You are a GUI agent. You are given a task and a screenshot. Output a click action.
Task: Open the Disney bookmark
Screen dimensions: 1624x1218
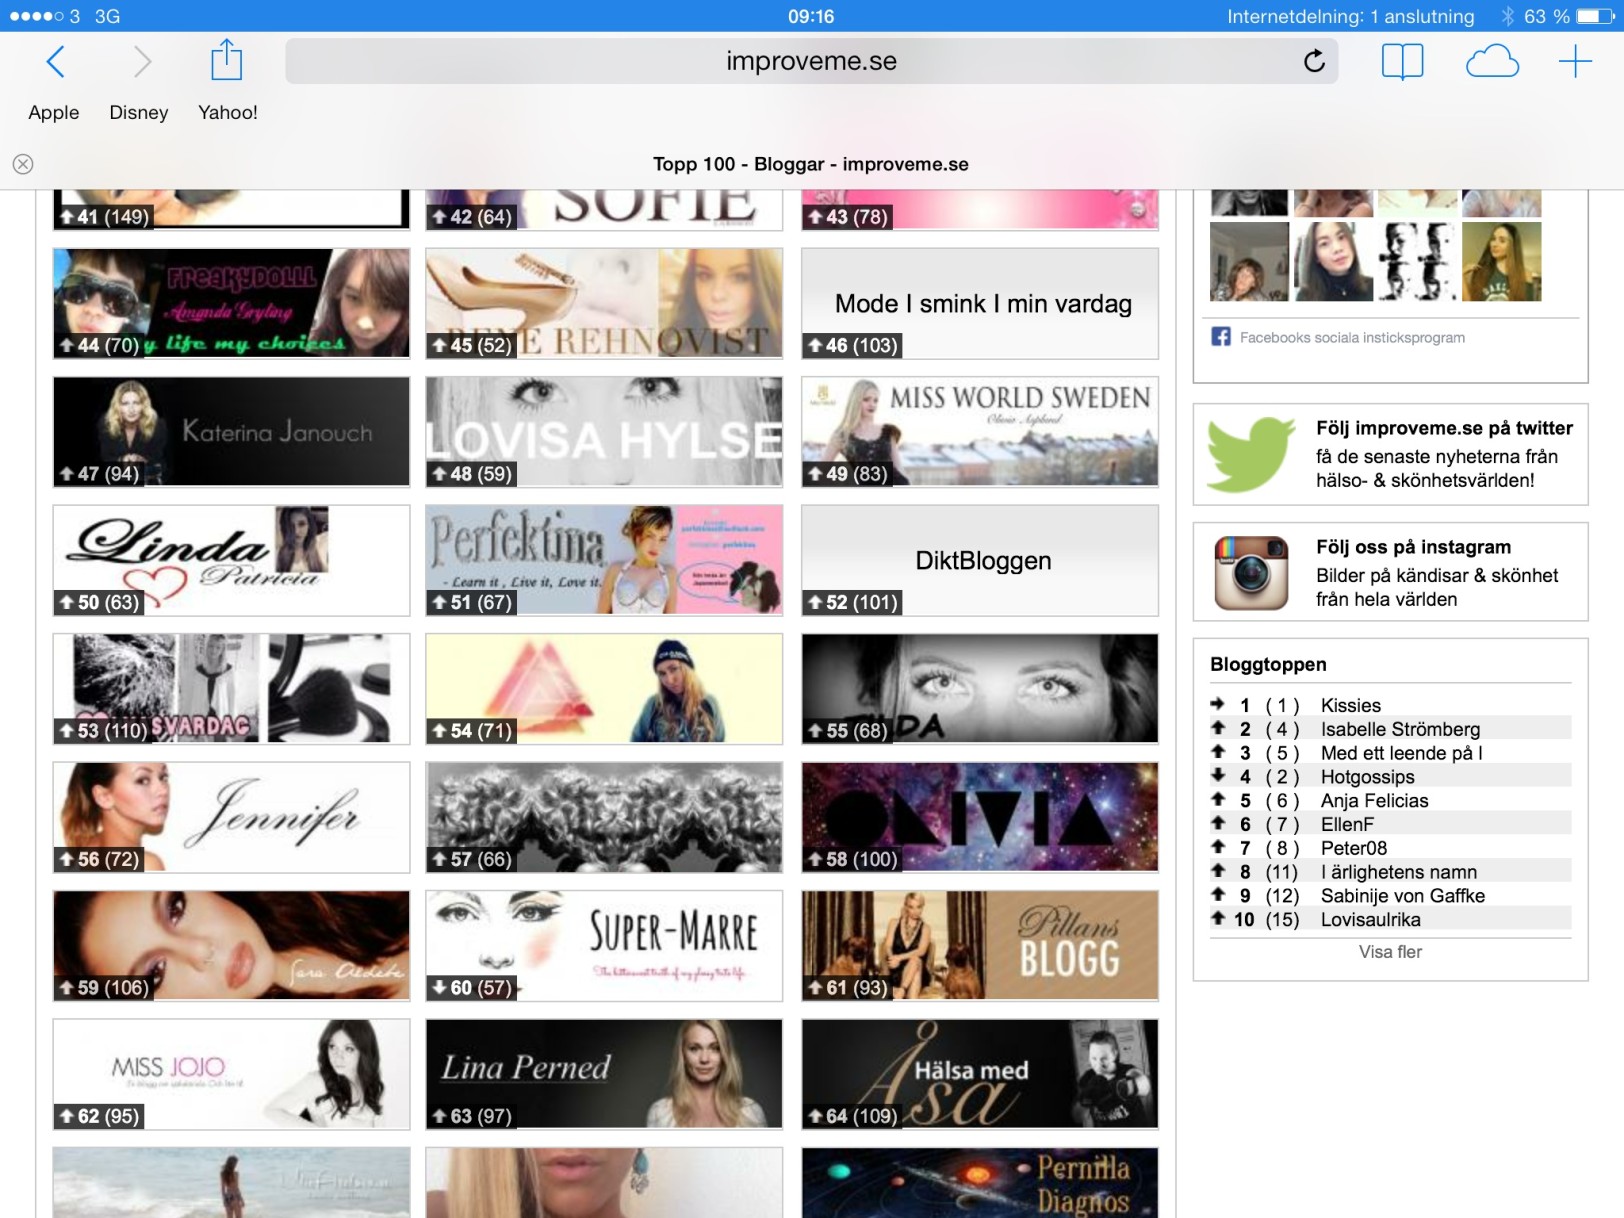[138, 112]
